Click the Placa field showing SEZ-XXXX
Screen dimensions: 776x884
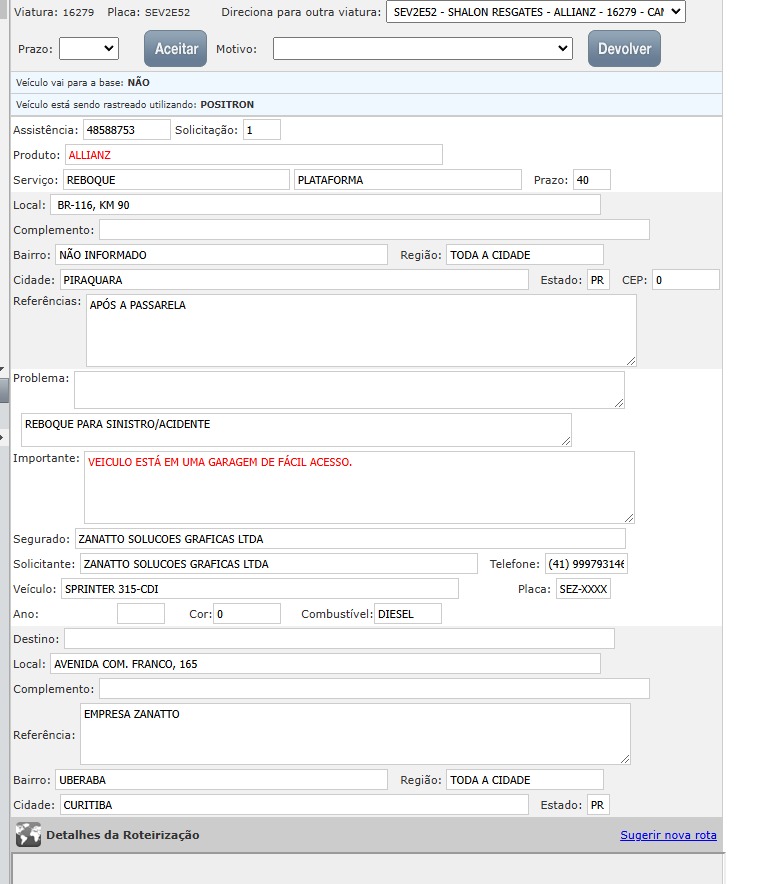[x=582, y=589]
